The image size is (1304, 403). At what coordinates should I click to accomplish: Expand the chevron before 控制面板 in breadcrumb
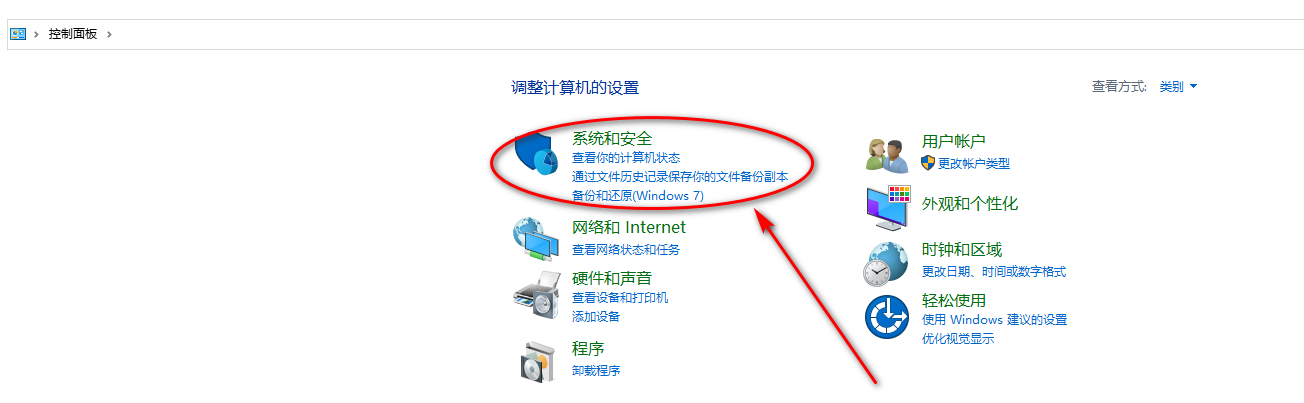point(37,34)
